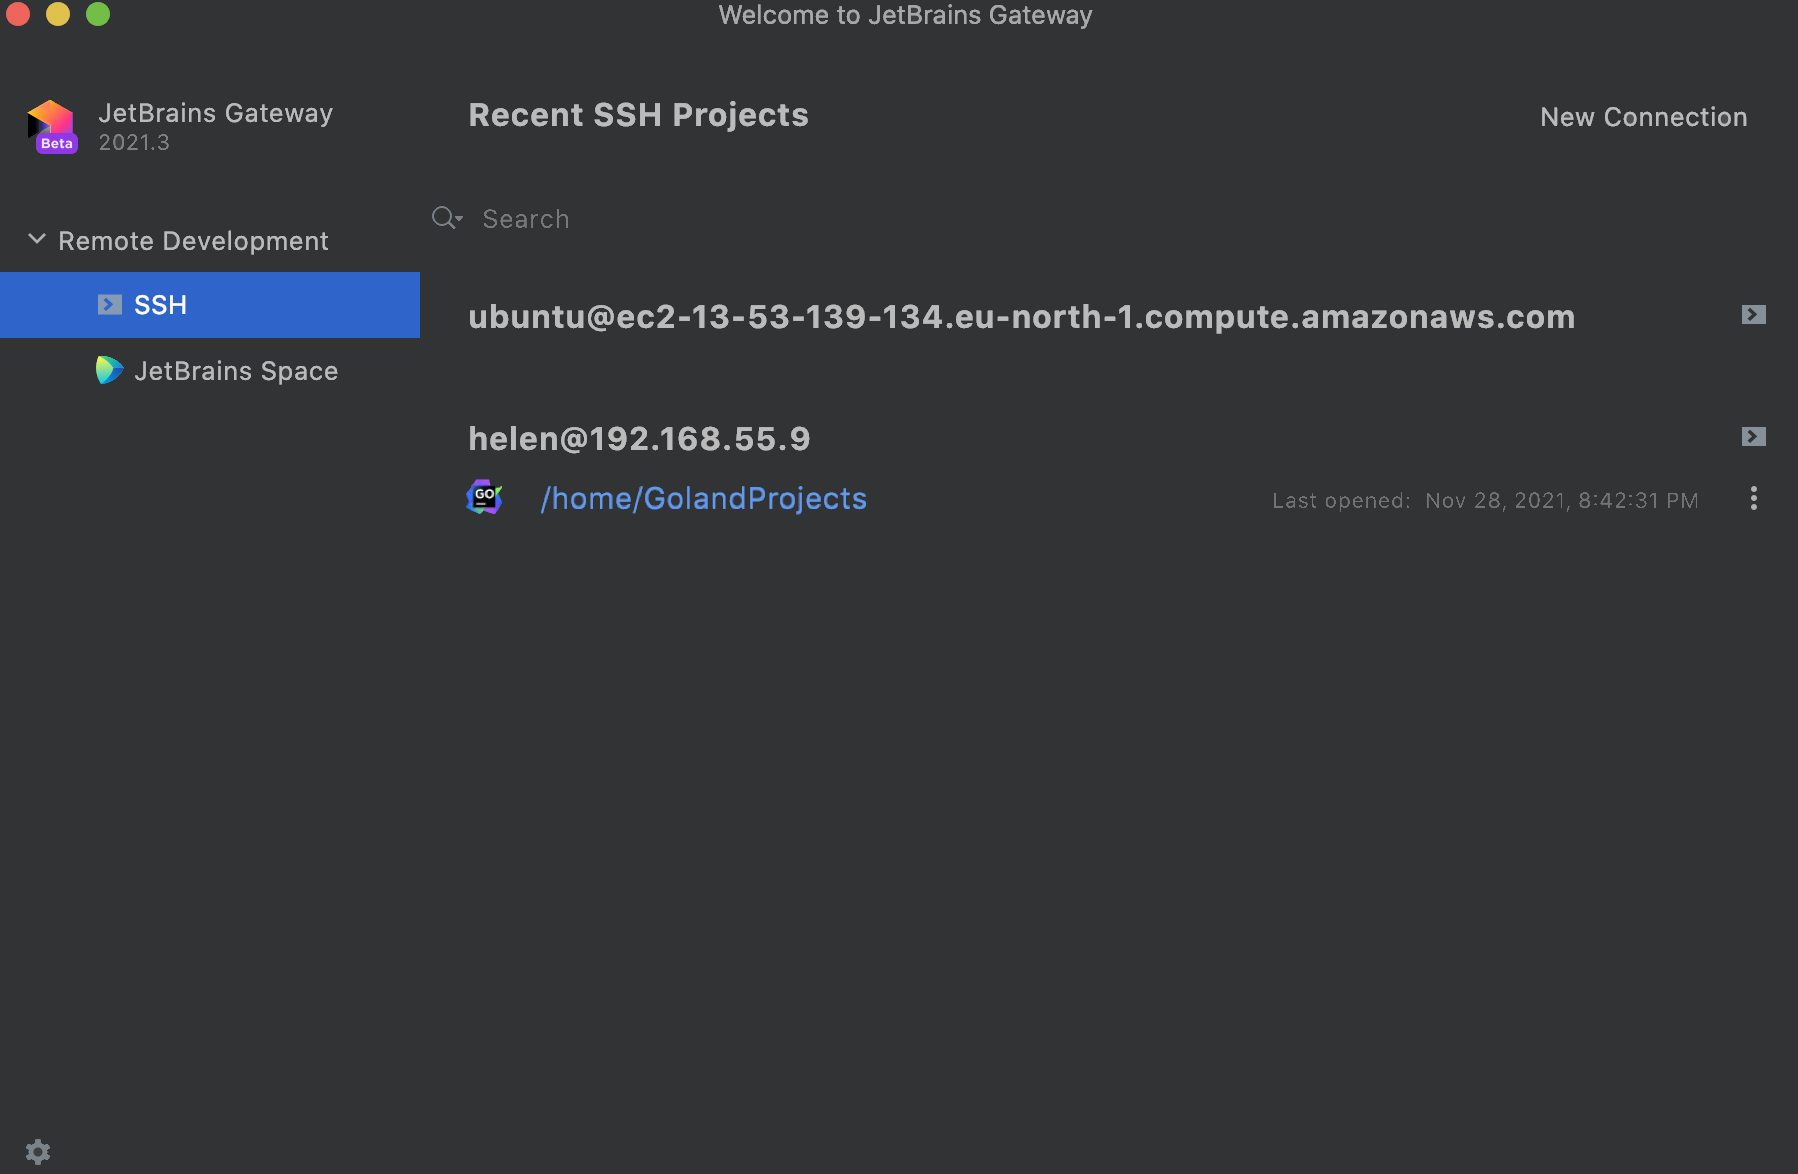The width and height of the screenshot is (1798, 1174).
Task: Collapse the Remote Development tree section
Action: [37, 240]
